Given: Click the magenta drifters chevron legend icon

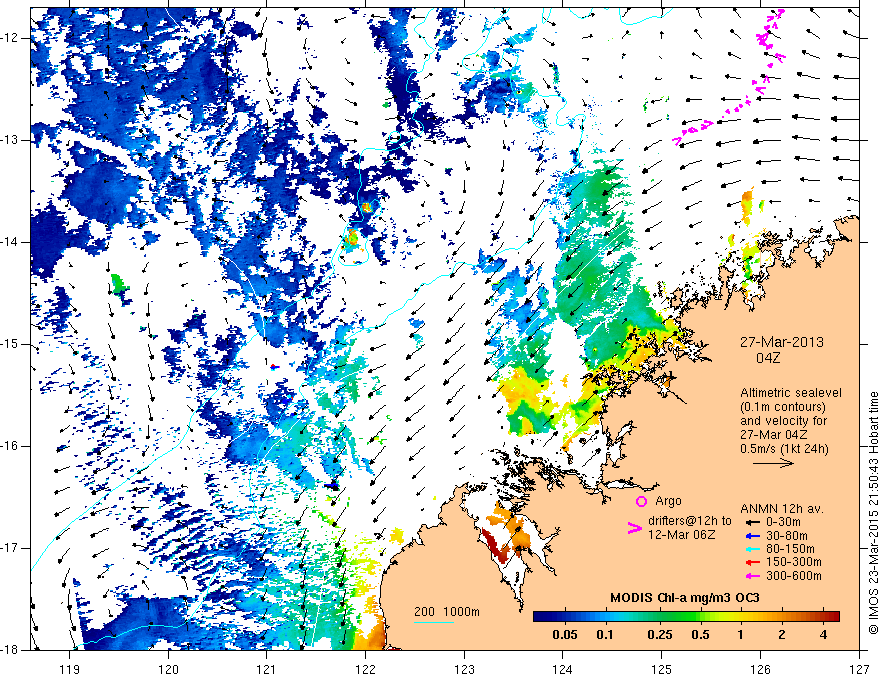Looking at the screenshot, I should click(634, 528).
